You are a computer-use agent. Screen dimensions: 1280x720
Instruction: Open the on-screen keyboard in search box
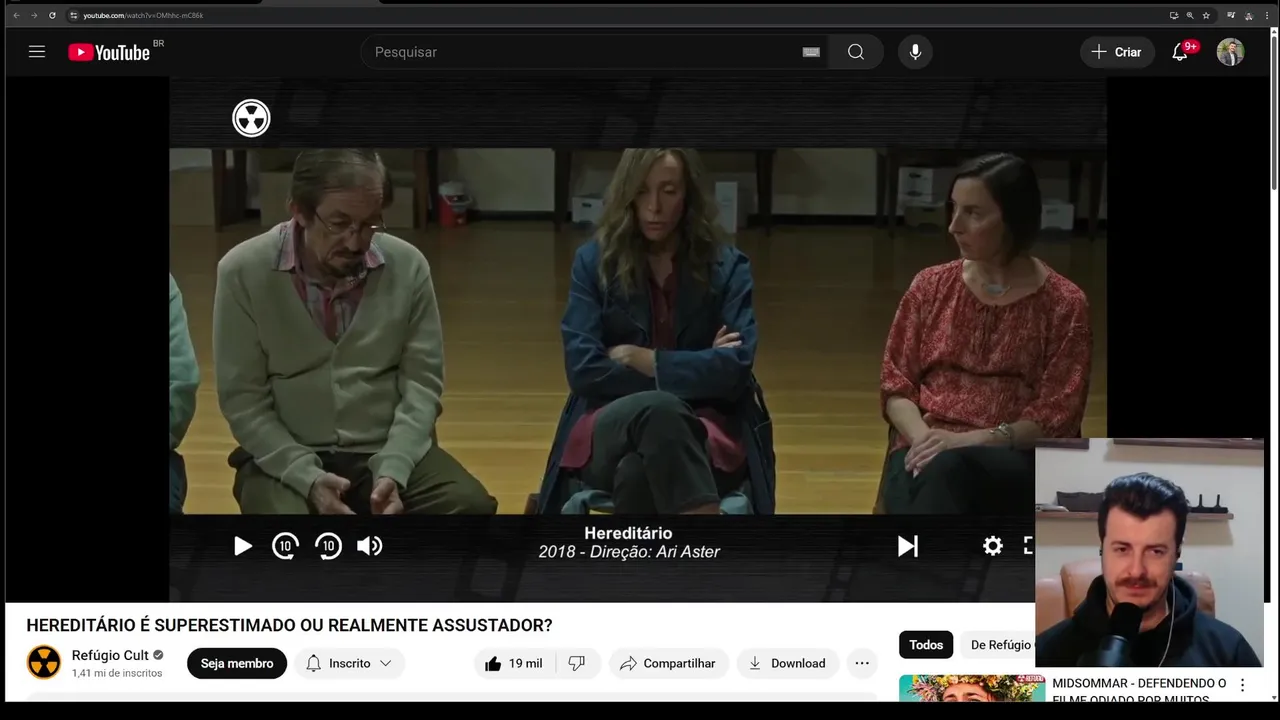(x=811, y=52)
